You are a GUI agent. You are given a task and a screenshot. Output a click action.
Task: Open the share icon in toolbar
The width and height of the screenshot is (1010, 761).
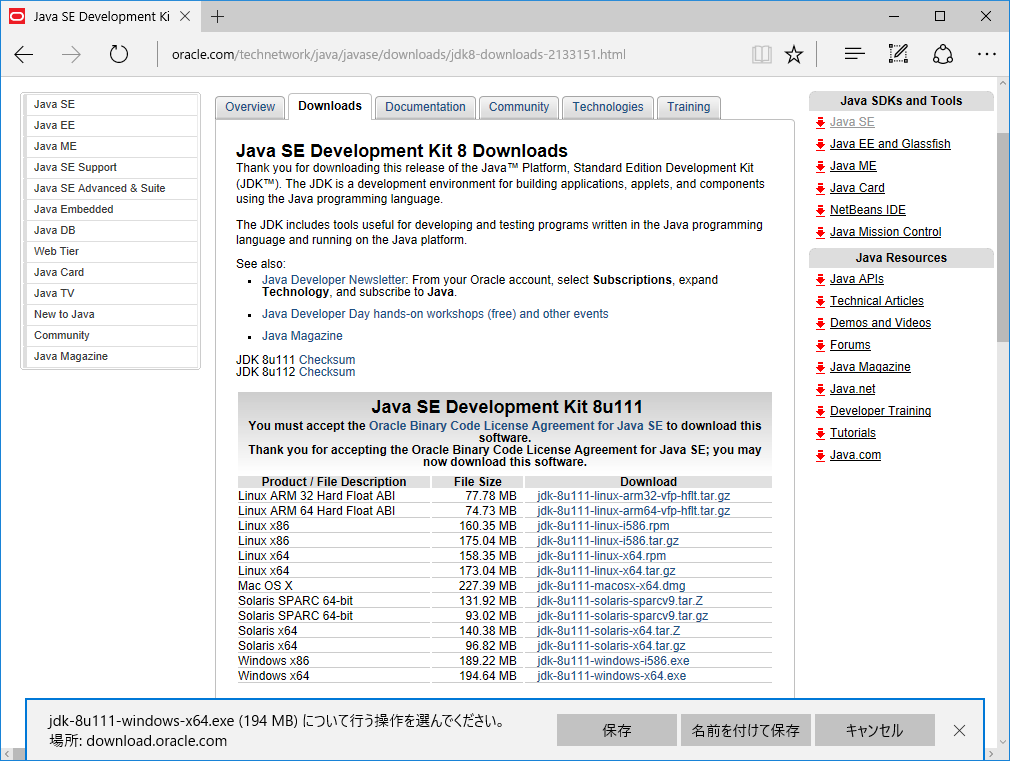942,54
